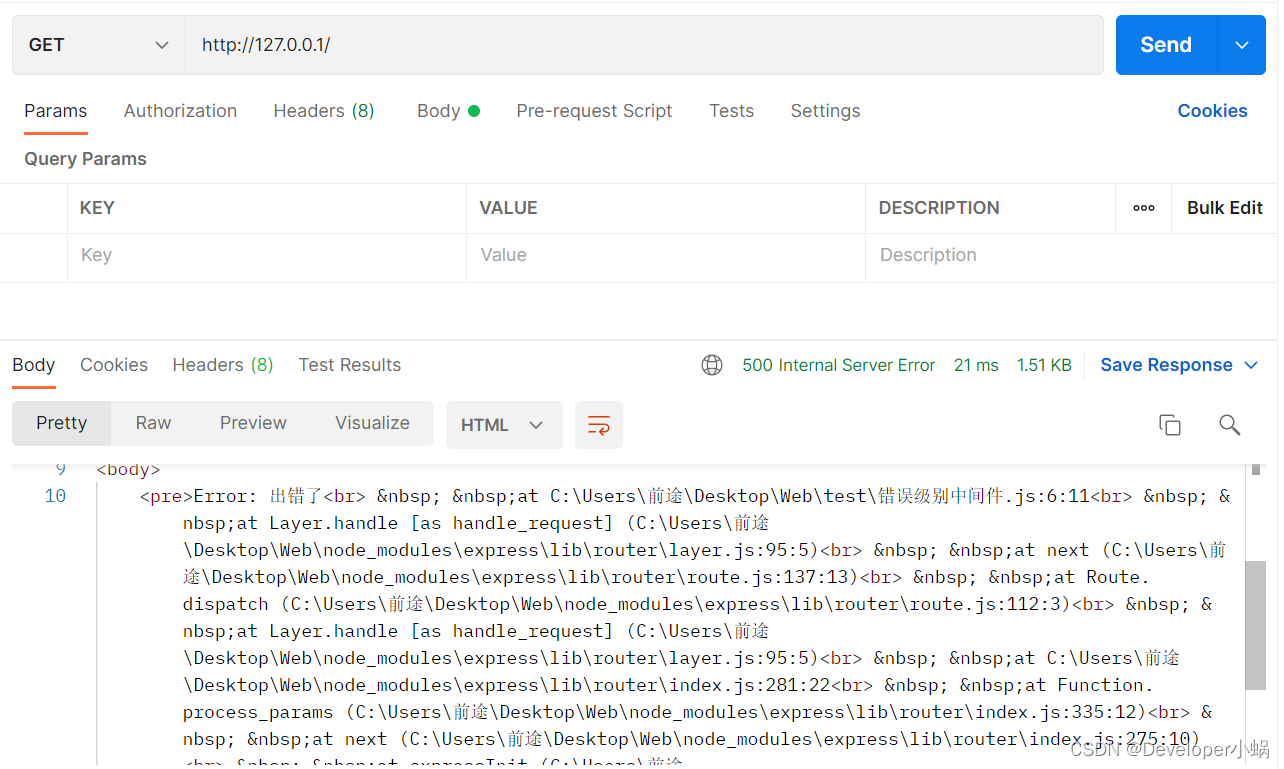Click the Key input cell

pos(266,256)
